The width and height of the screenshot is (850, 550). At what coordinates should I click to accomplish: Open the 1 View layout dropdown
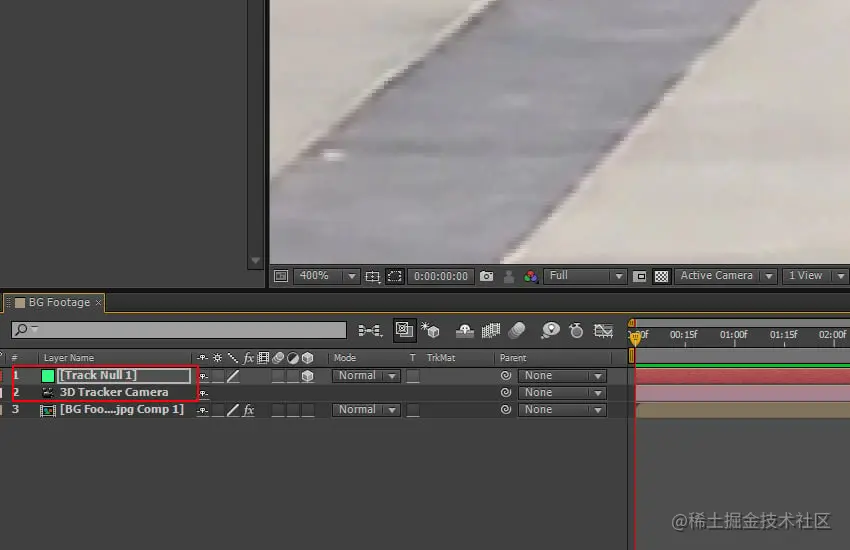pos(815,276)
